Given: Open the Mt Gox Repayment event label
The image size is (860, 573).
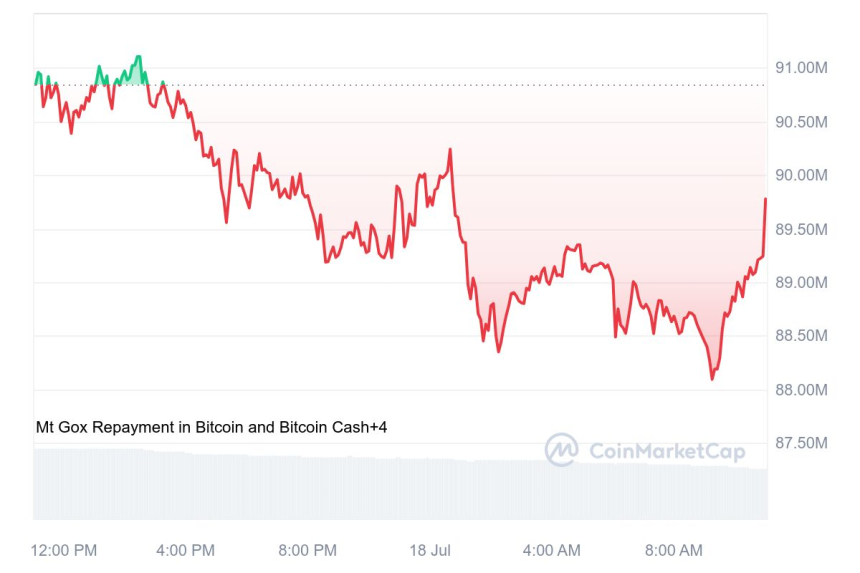Looking at the screenshot, I should pos(211,427).
